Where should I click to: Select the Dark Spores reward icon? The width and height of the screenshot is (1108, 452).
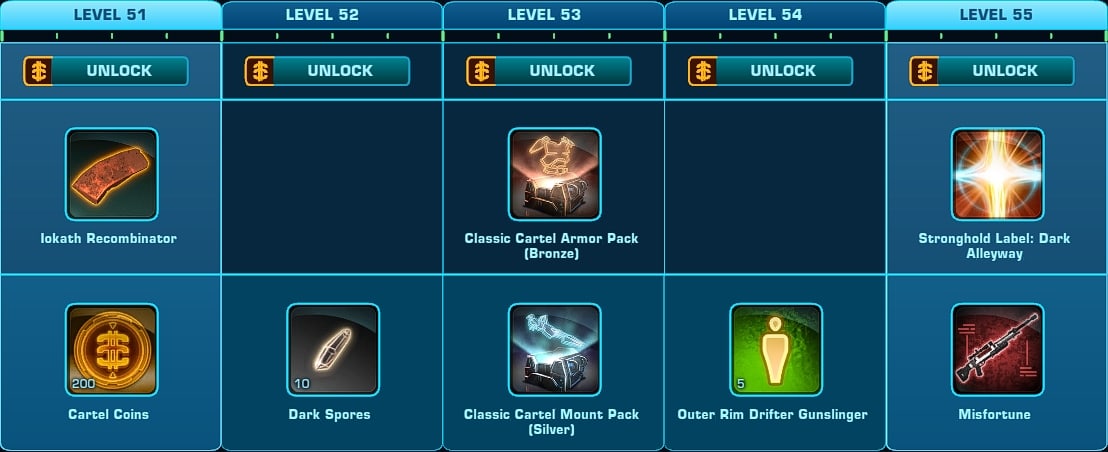click(x=333, y=350)
